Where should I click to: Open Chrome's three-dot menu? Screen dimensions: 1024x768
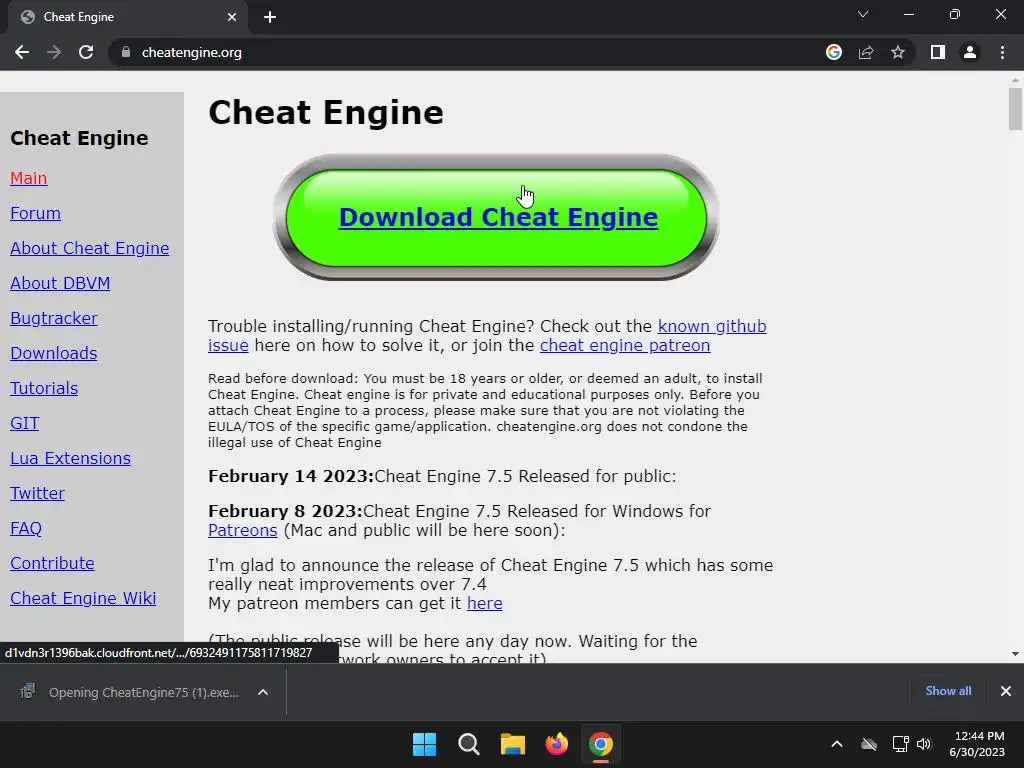coord(1002,52)
